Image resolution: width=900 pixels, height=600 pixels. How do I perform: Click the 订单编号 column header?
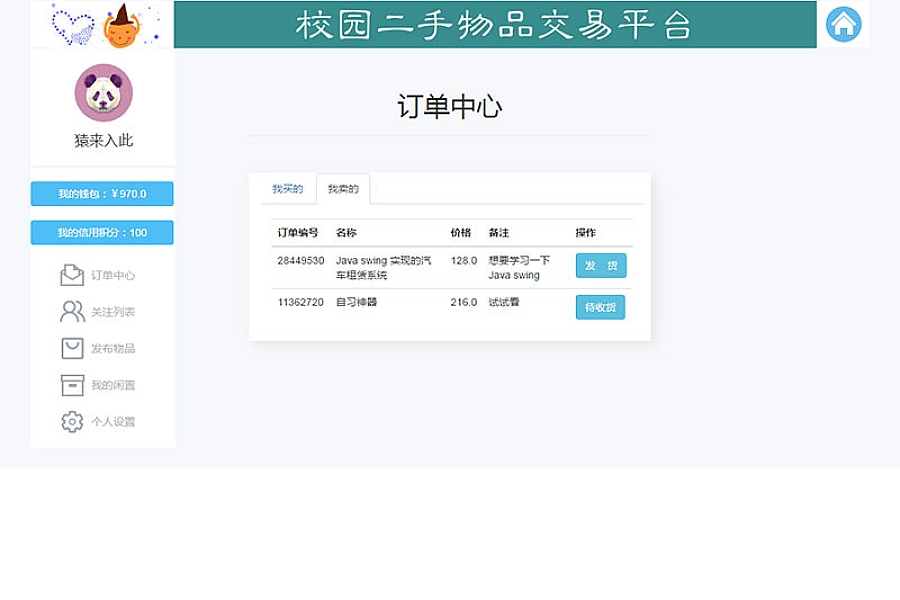click(x=298, y=233)
